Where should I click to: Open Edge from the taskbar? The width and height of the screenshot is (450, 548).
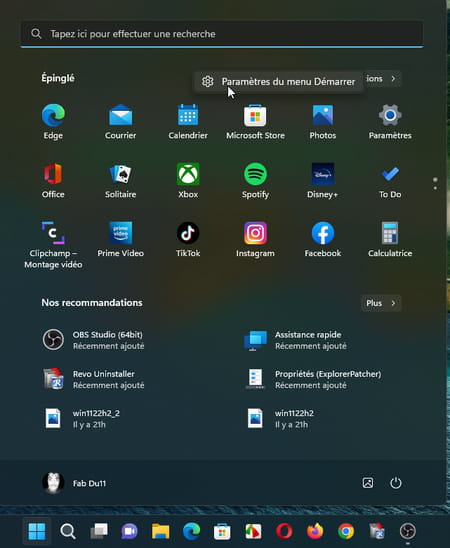coord(191,531)
